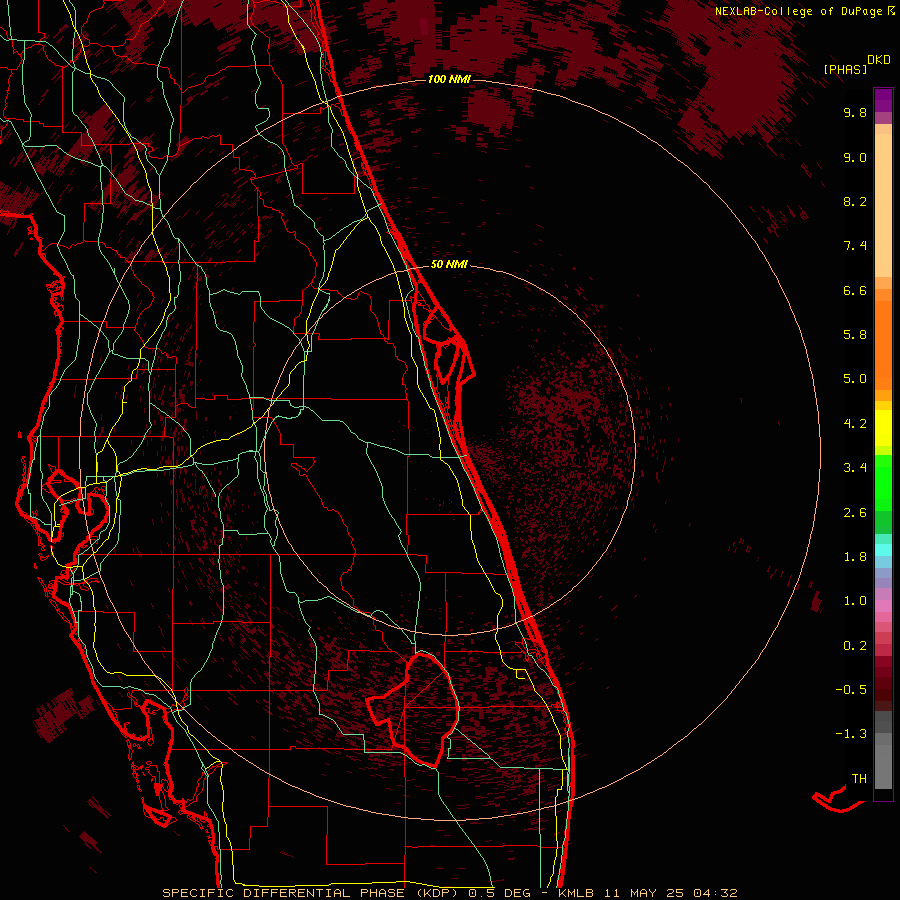900x900 pixels.
Task: Click the 1.0 value on the scale
Action: tap(855, 601)
